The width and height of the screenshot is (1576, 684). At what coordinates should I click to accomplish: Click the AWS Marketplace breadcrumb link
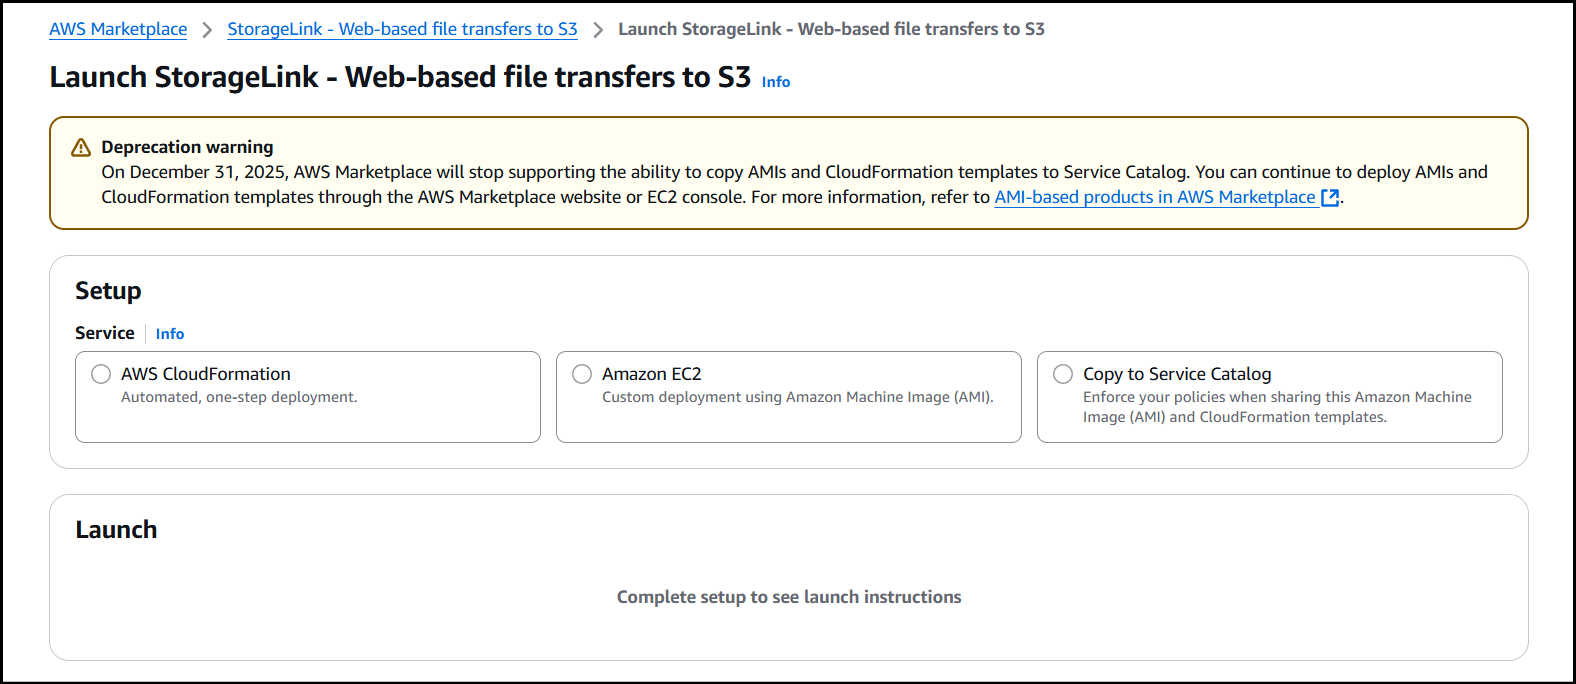[x=118, y=29]
